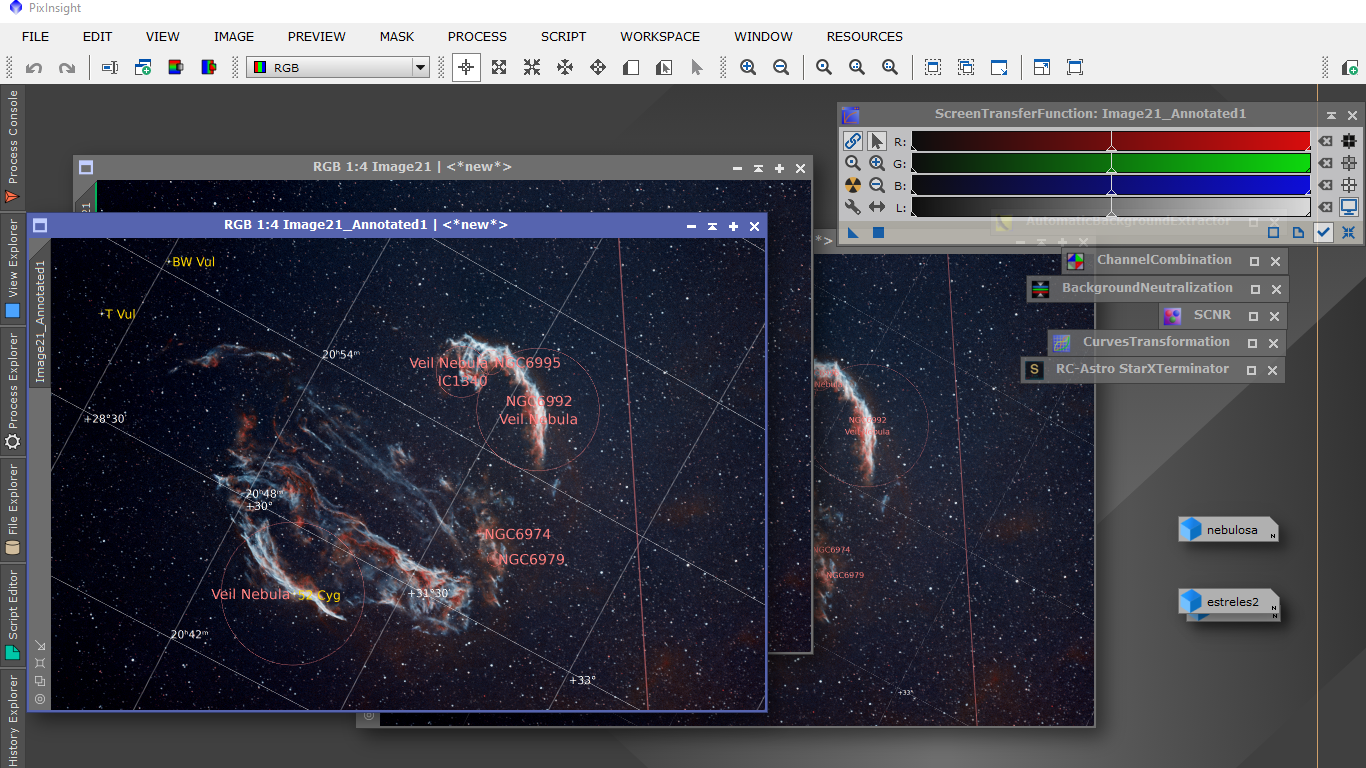Click the red R channel histogram bar
The width and height of the screenshot is (1366, 768).
[x=1110, y=141]
